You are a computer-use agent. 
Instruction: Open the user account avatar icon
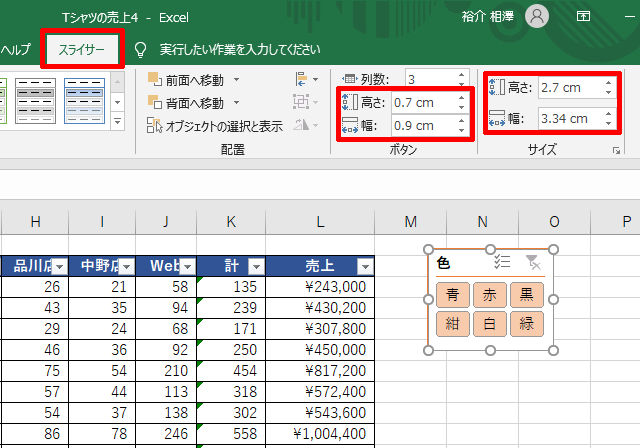(x=537, y=16)
